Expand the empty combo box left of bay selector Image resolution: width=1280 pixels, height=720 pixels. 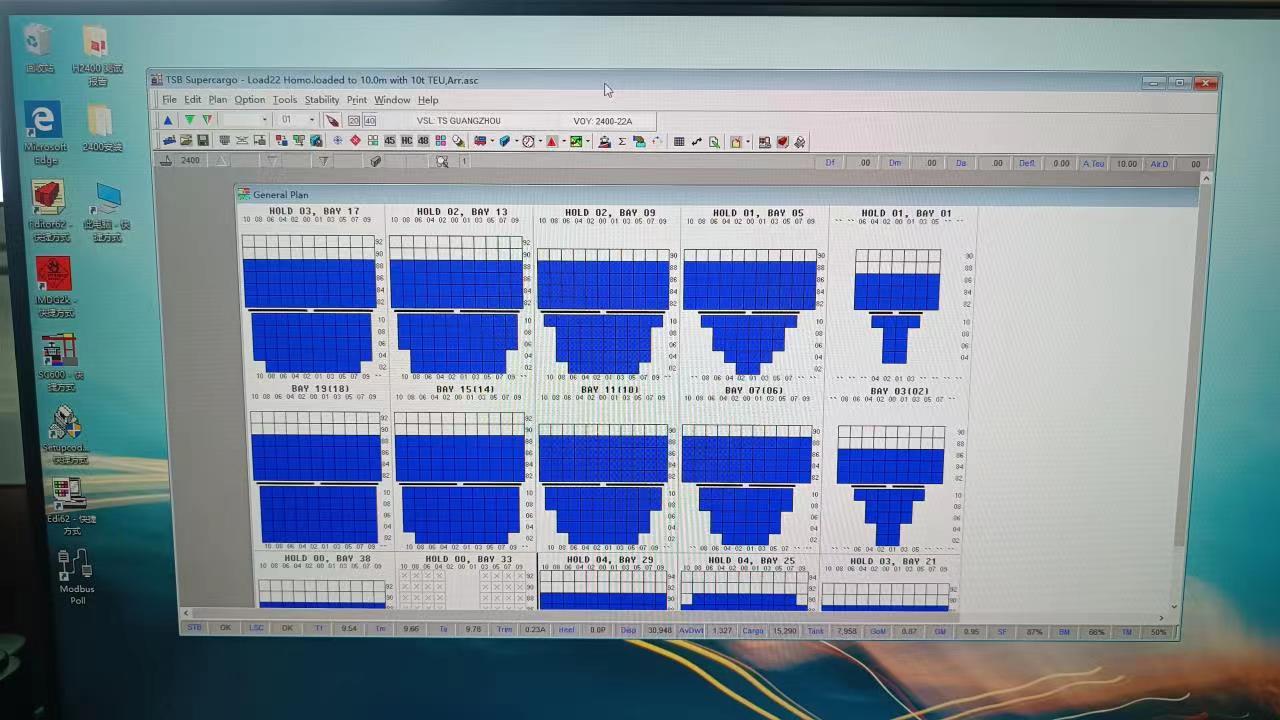pos(264,120)
